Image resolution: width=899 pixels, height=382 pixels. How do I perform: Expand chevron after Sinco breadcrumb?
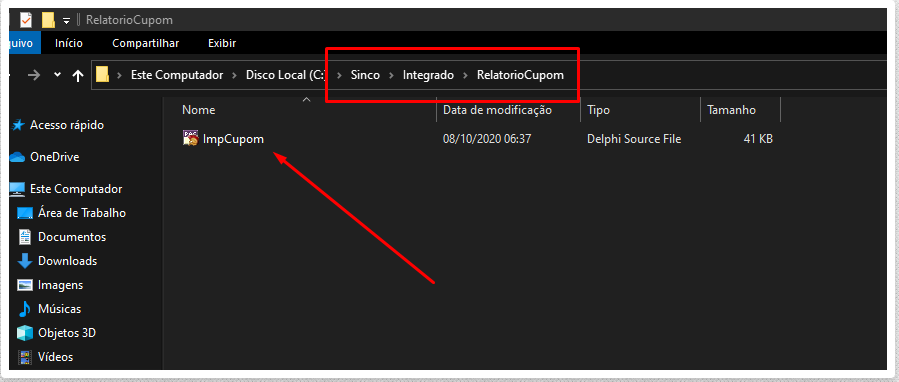[392, 75]
